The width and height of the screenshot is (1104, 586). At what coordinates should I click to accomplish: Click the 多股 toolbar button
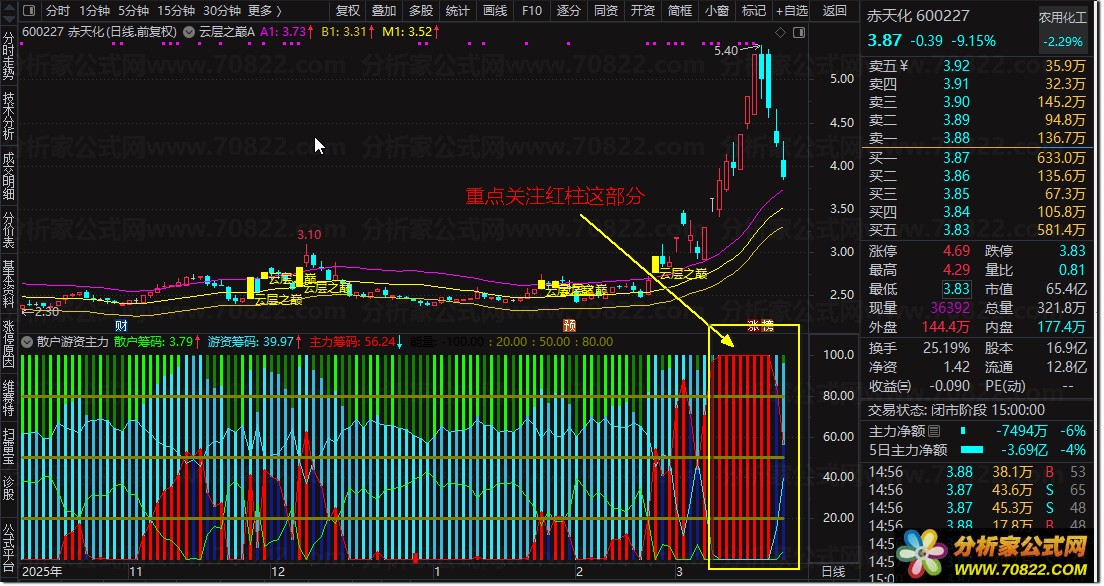pyautogui.click(x=421, y=11)
